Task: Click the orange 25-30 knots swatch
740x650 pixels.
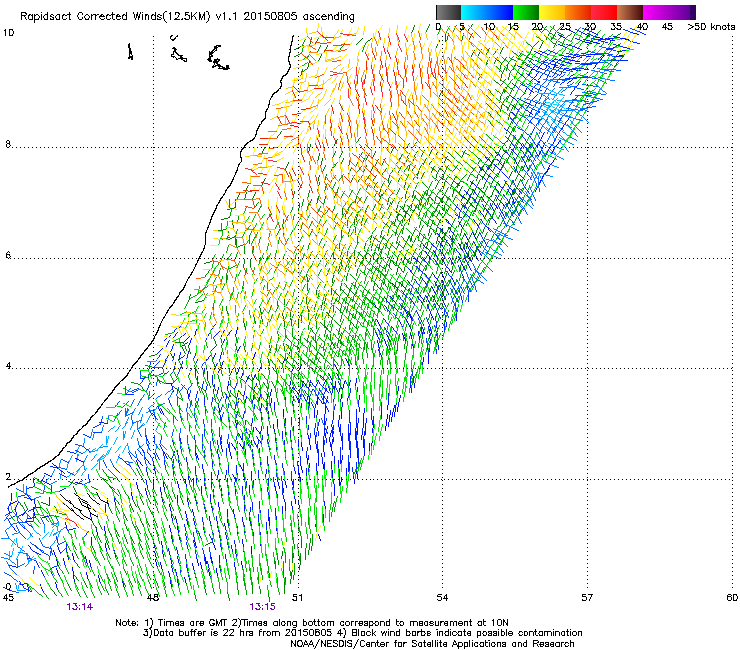Action: coord(578,12)
